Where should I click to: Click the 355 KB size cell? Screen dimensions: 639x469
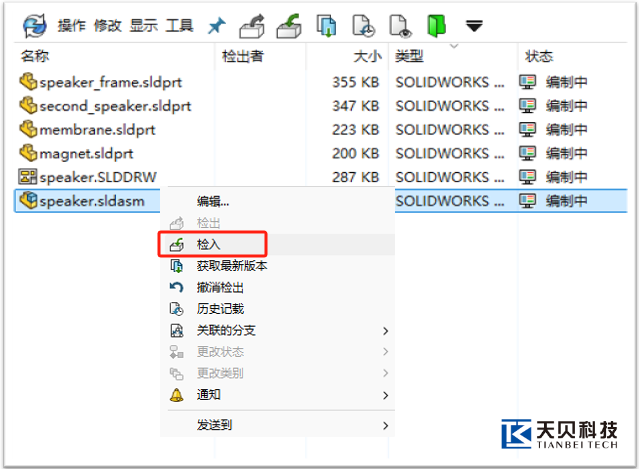[x=355, y=82]
